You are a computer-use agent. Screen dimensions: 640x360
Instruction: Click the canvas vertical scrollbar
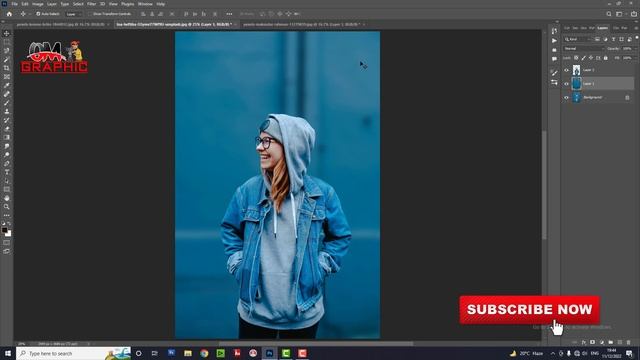coord(544,185)
